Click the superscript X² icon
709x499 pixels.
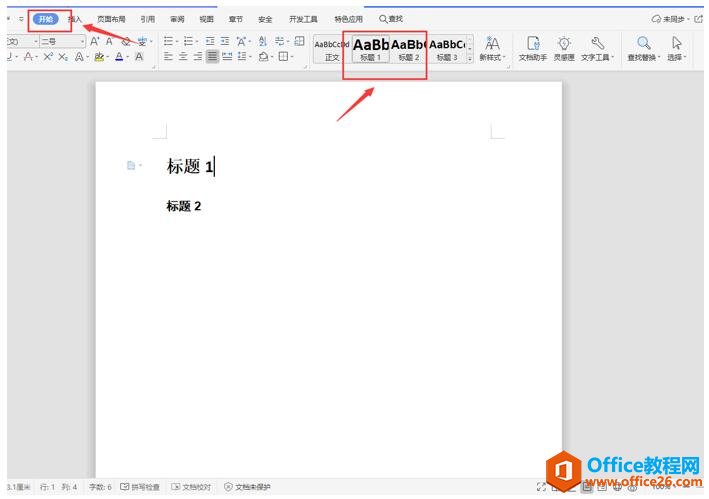tap(48, 57)
